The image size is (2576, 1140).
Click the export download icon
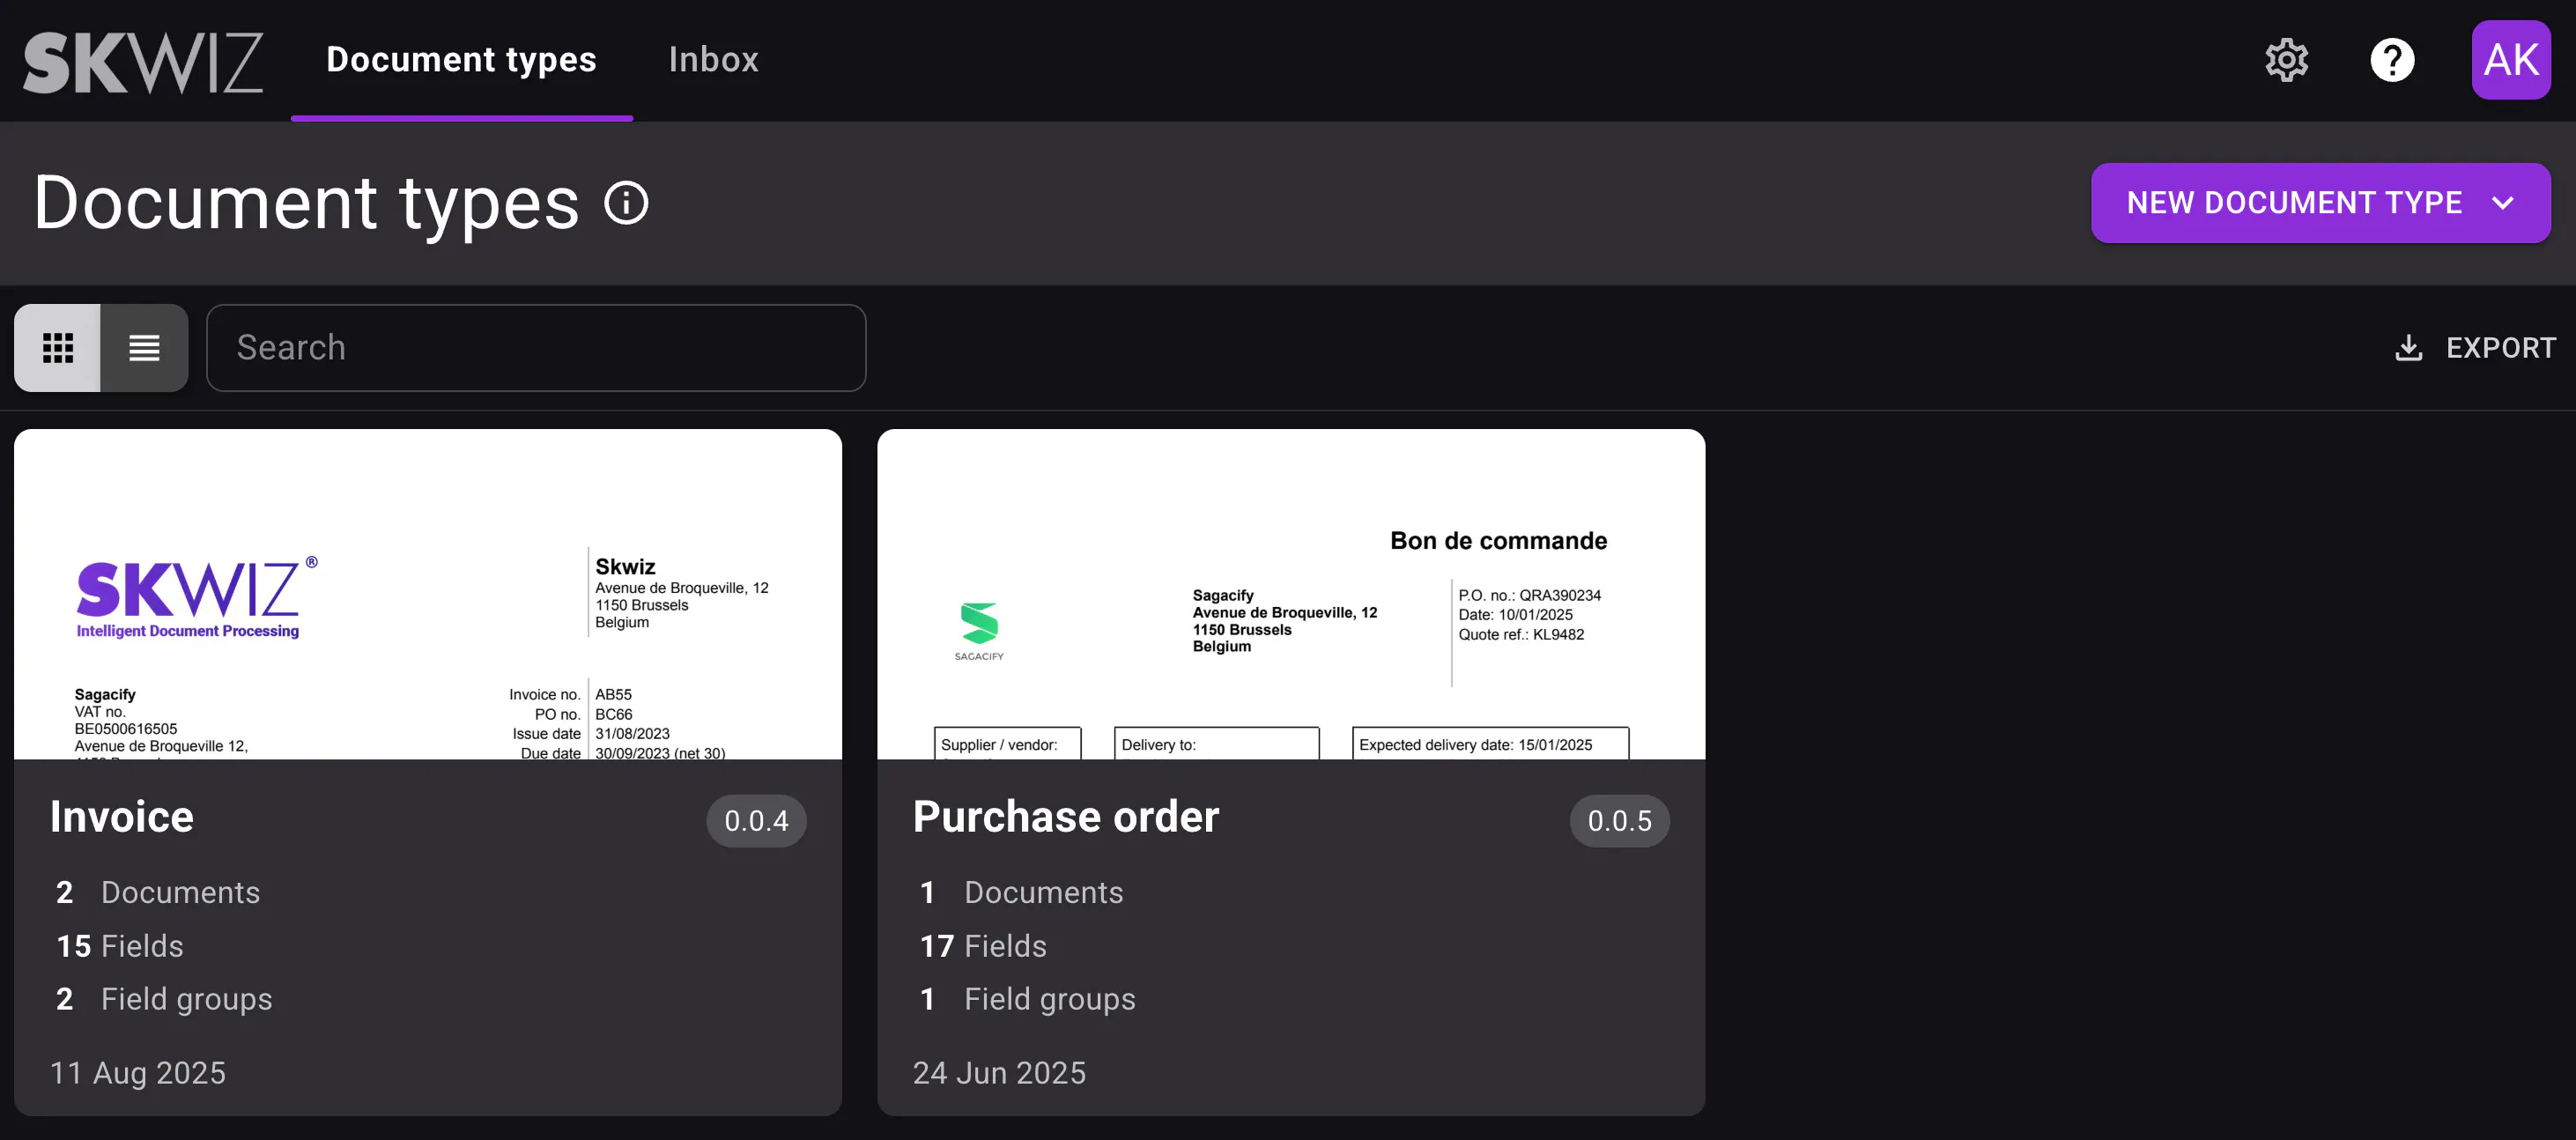coord(2408,348)
